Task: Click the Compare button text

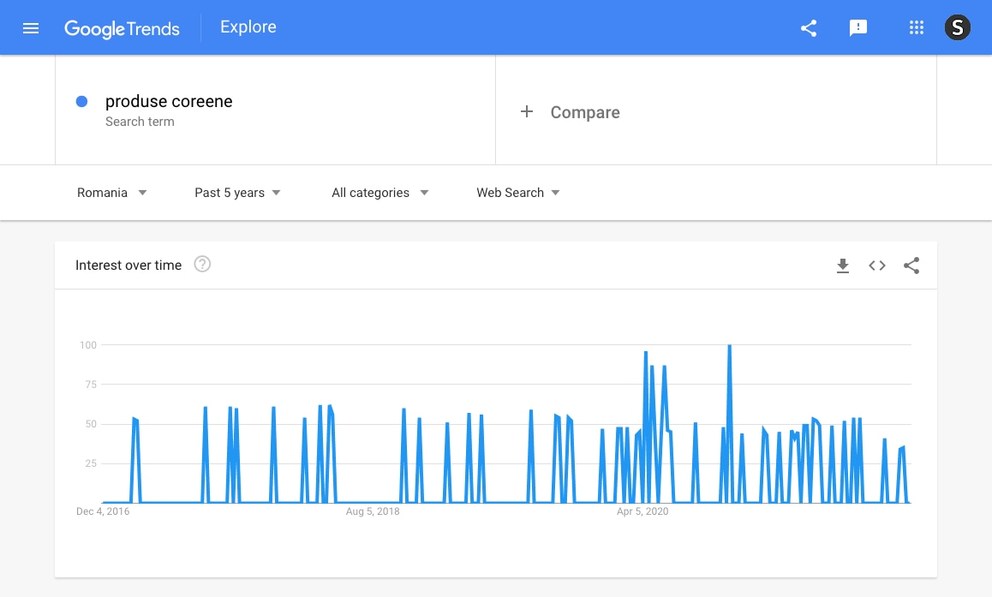Action: coord(585,113)
